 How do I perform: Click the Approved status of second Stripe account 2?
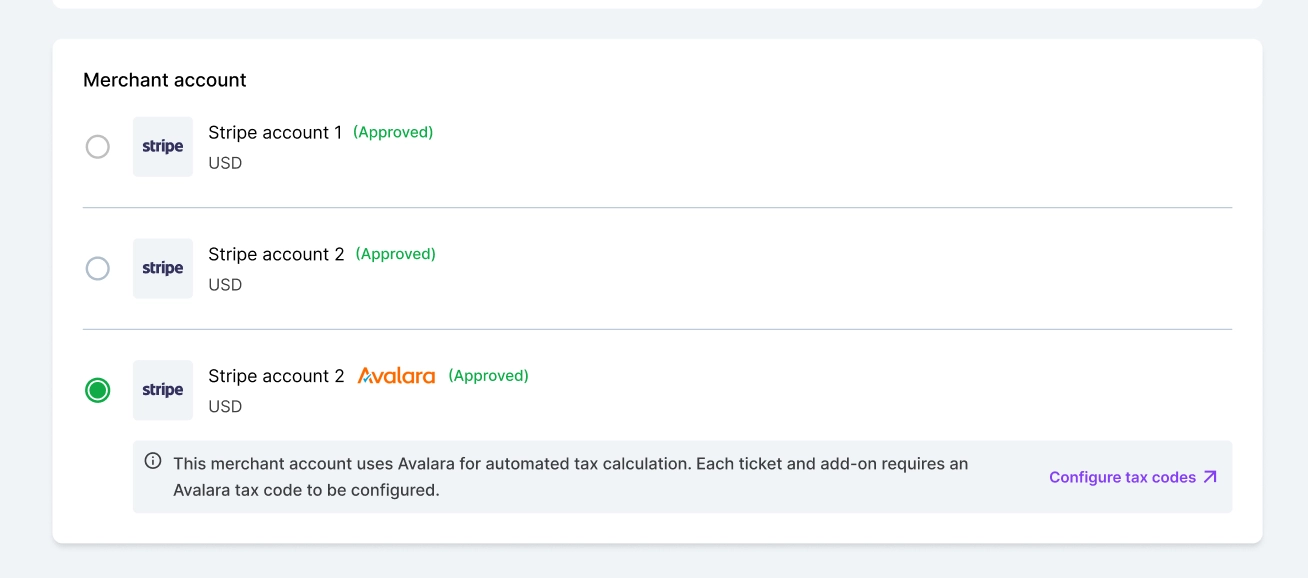point(396,254)
